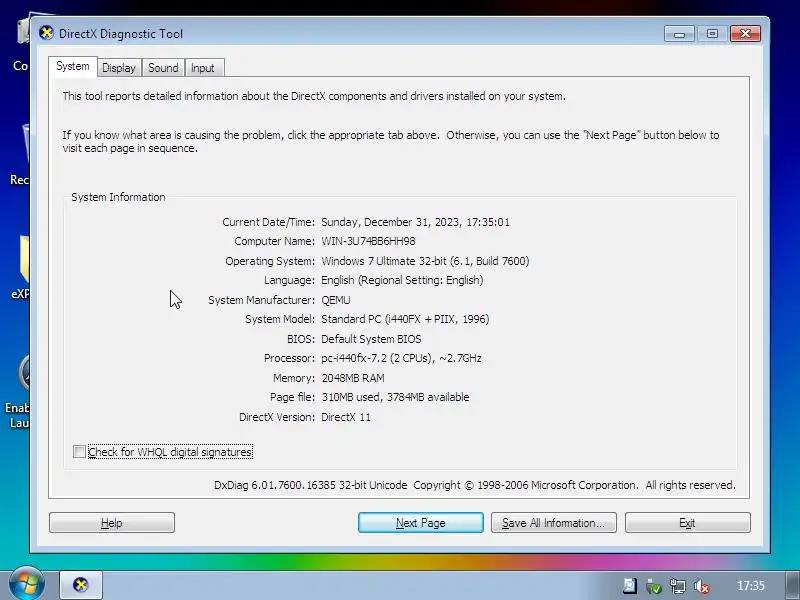Click the 'Memory:' label
800x600 pixels.
pyautogui.click(x=294, y=378)
